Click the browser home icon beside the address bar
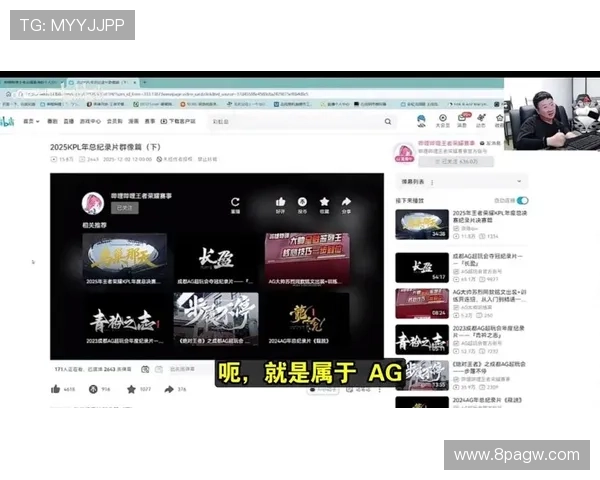 coord(8,94)
